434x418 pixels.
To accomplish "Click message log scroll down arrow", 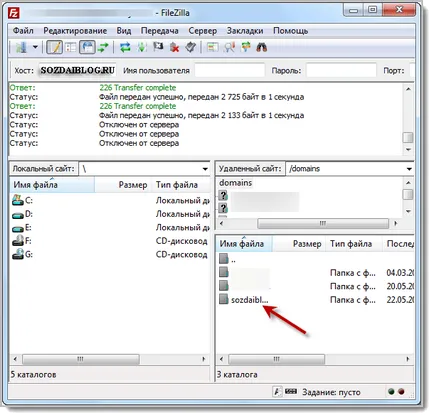I will coord(408,150).
